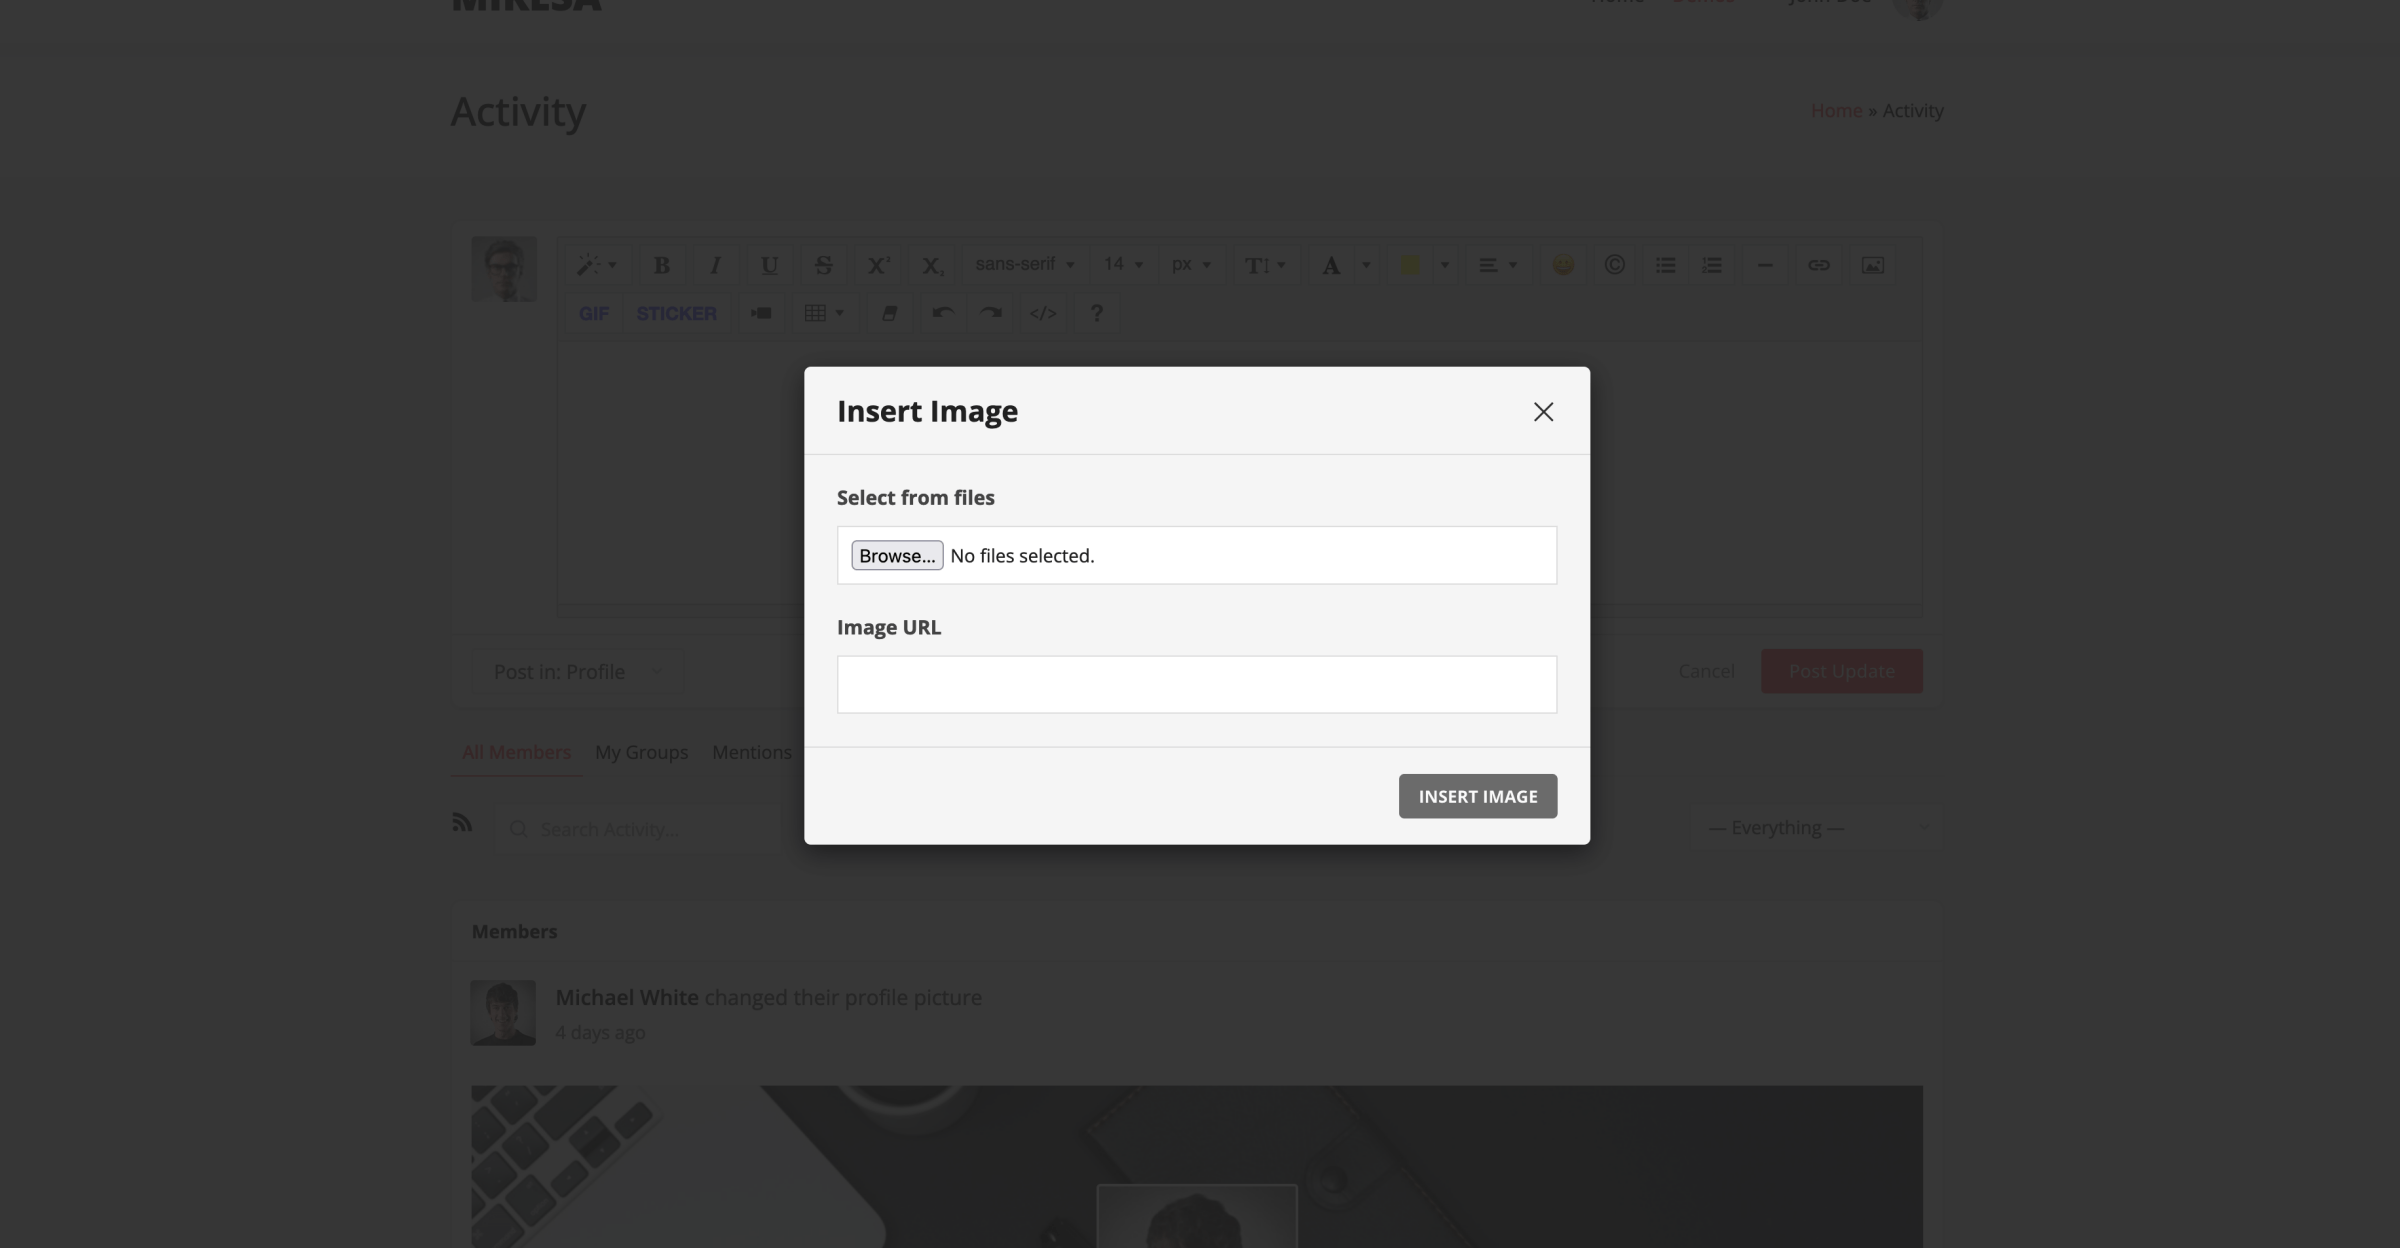Toggle italic text formatting
Image resolution: width=2400 pixels, height=1248 pixels.
tap(715, 264)
